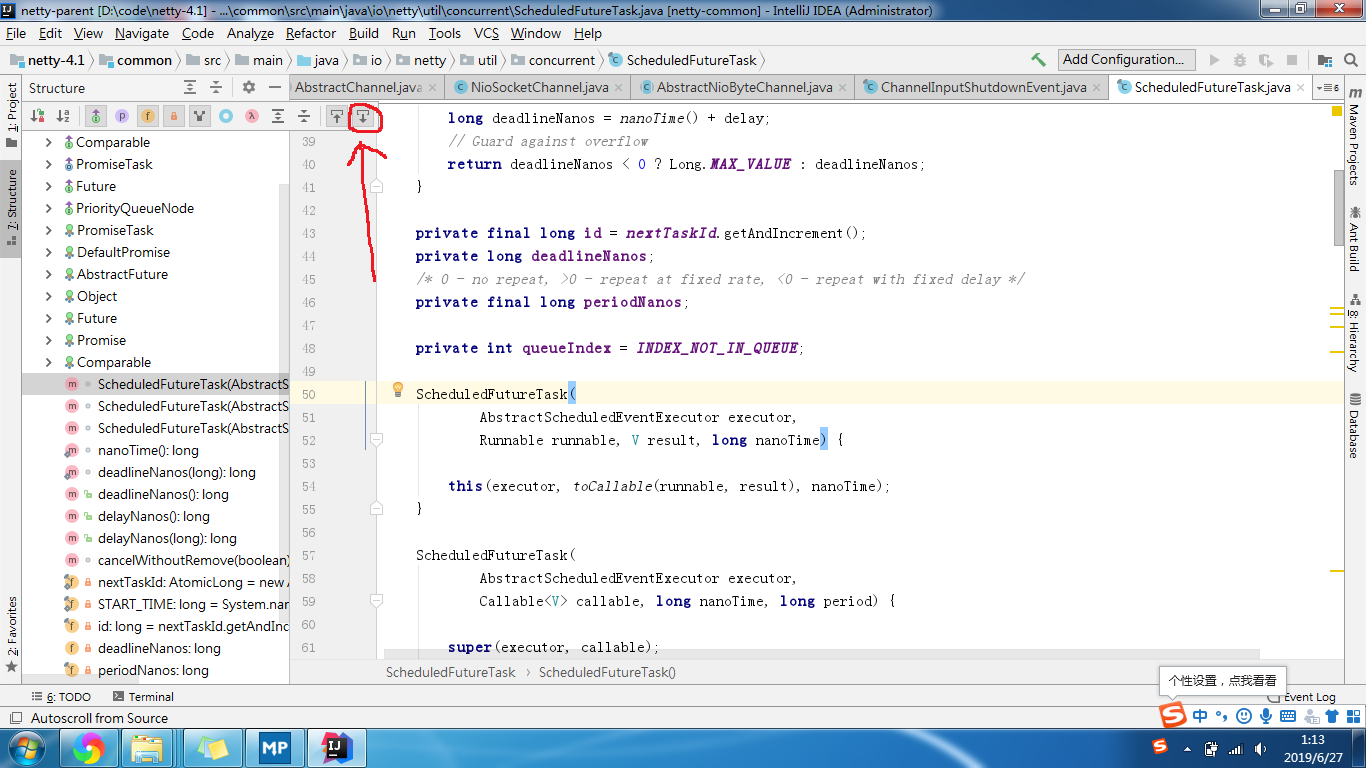
Task: Switch to ChannelInputShutdownEvent.java tab
Action: click(x=984, y=87)
